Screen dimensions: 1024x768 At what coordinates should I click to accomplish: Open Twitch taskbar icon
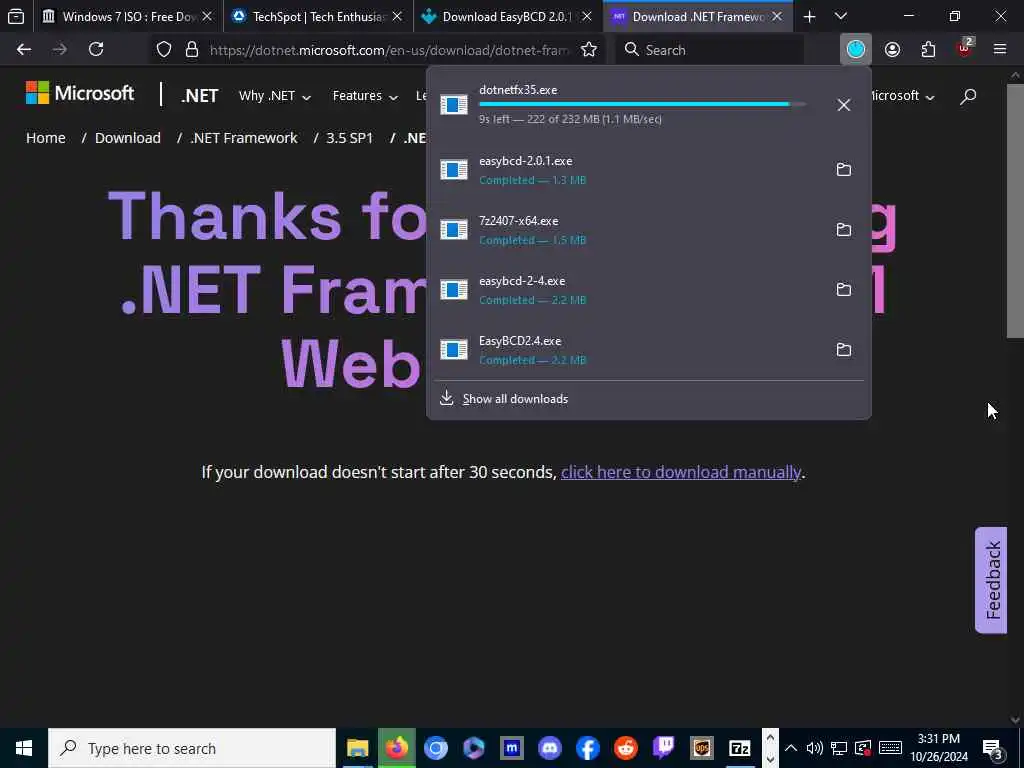pyautogui.click(x=664, y=748)
